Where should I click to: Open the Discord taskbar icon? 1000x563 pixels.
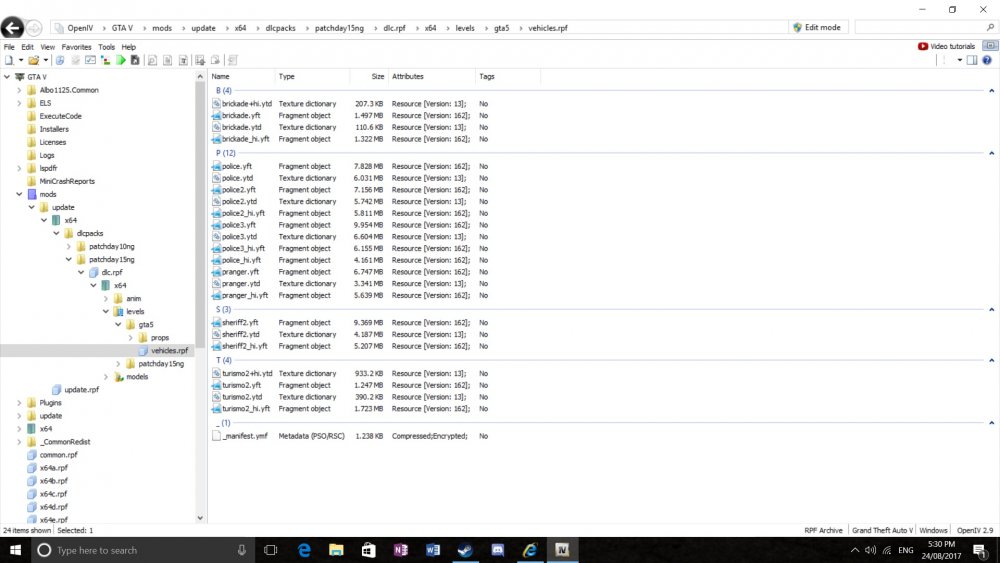pyautogui.click(x=497, y=550)
